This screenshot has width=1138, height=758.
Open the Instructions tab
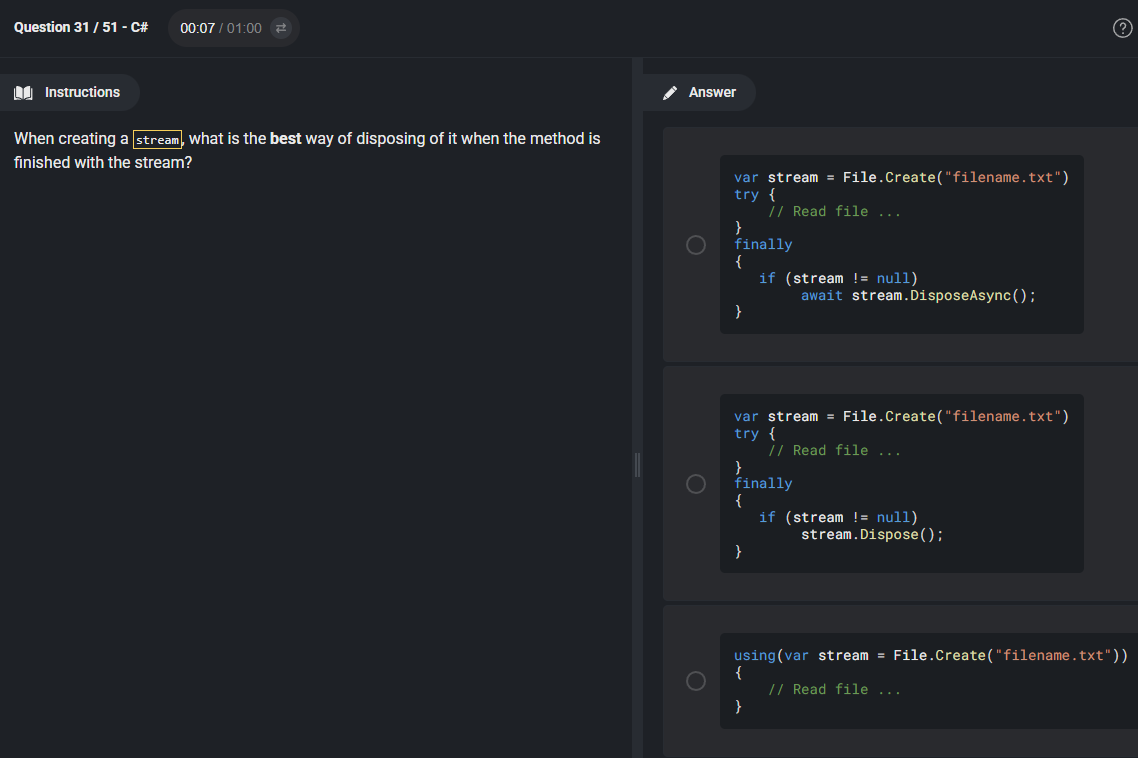coord(69,92)
